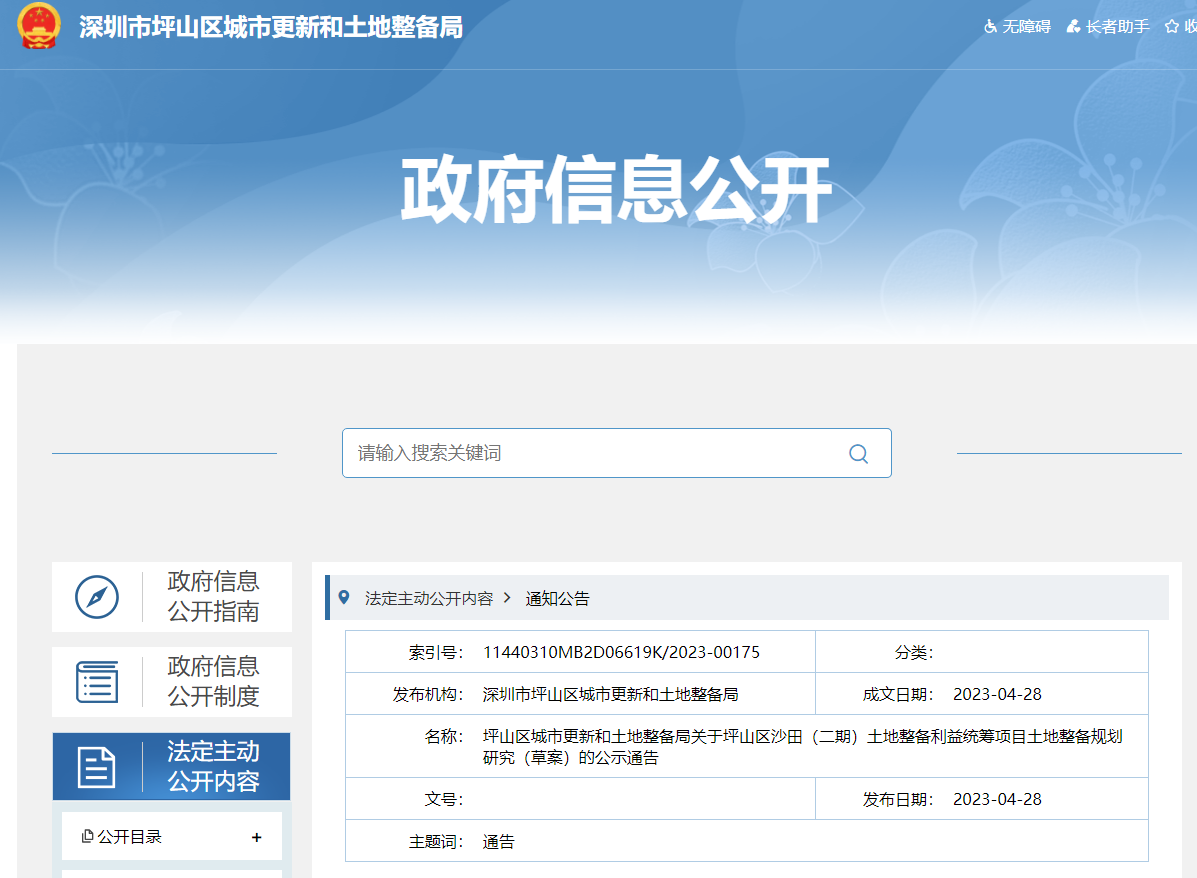Click the magnifier search icon
Image resolution: width=1197 pixels, height=878 pixels.
tap(858, 454)
